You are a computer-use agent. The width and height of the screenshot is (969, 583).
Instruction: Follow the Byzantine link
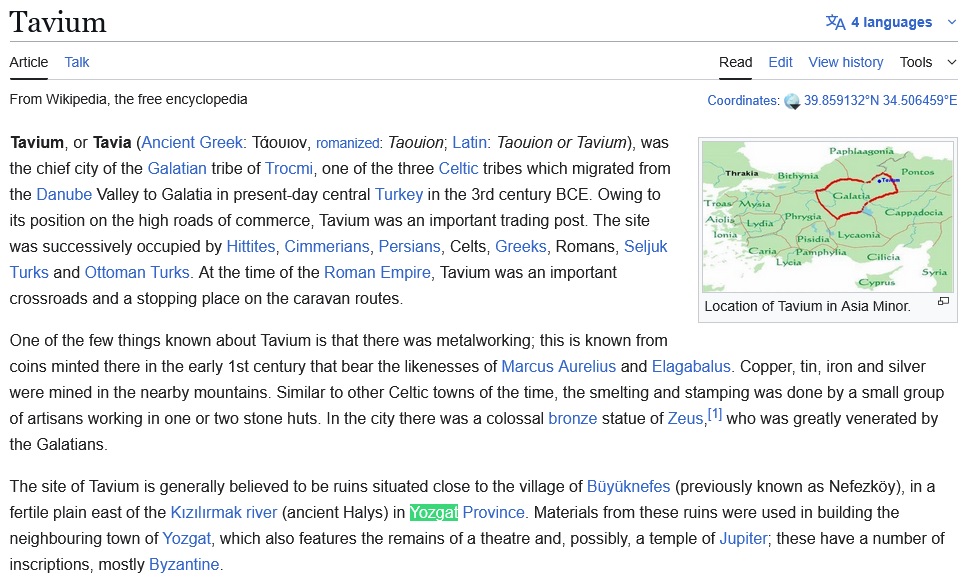(184, 564)
